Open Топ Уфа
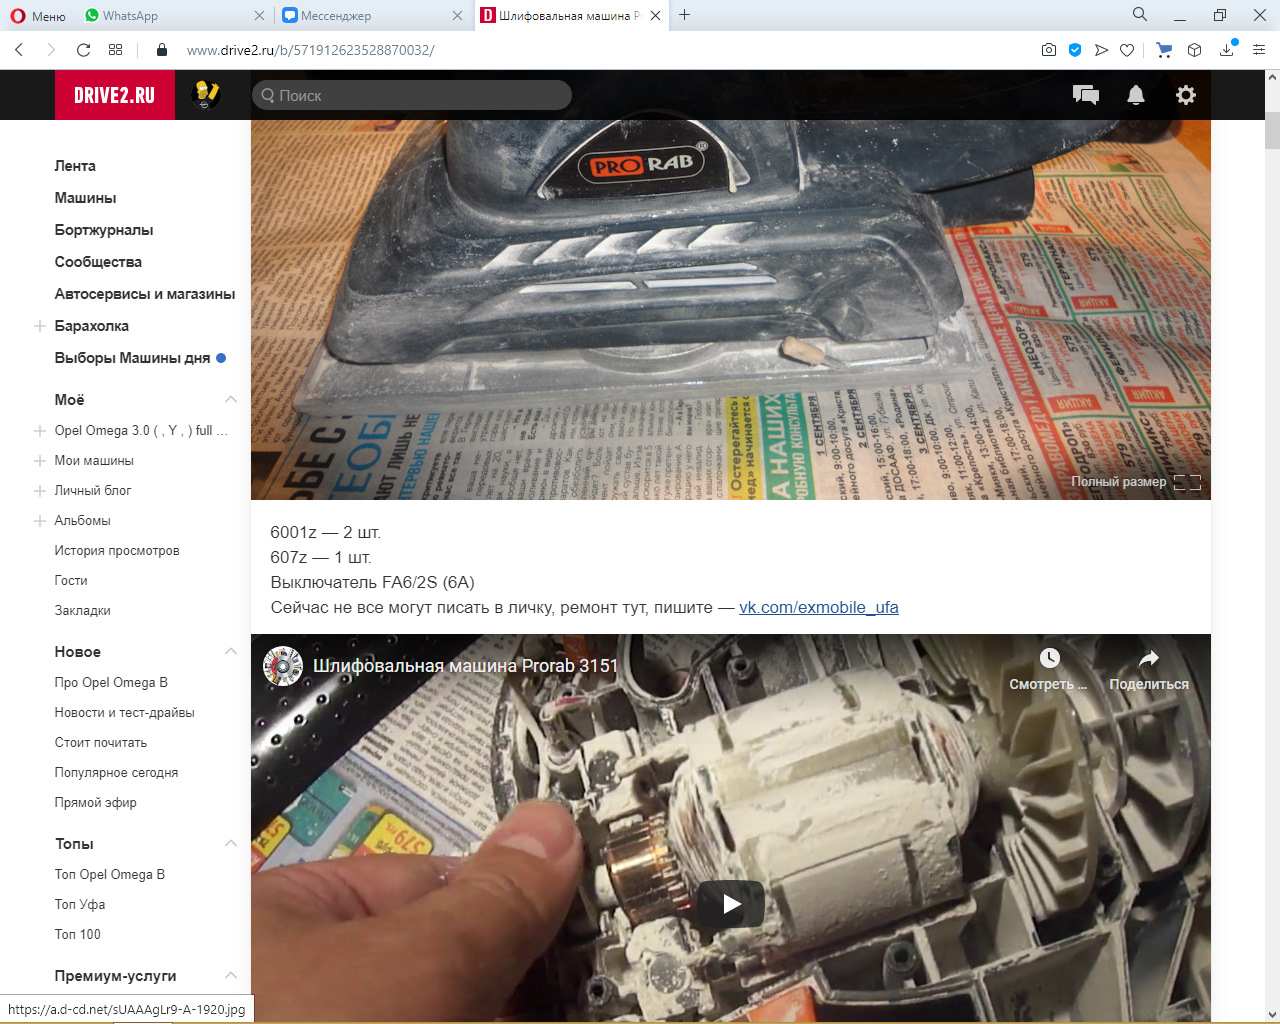The height and width of the screenshot is (1024, 1280). 80,905
